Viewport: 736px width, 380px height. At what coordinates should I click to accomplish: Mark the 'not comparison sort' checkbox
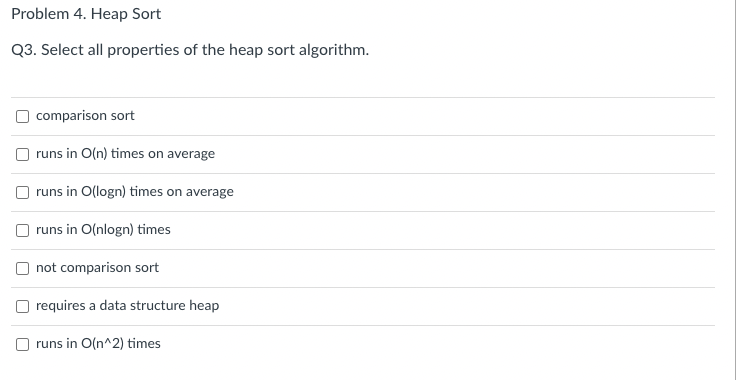click(23, 268)
